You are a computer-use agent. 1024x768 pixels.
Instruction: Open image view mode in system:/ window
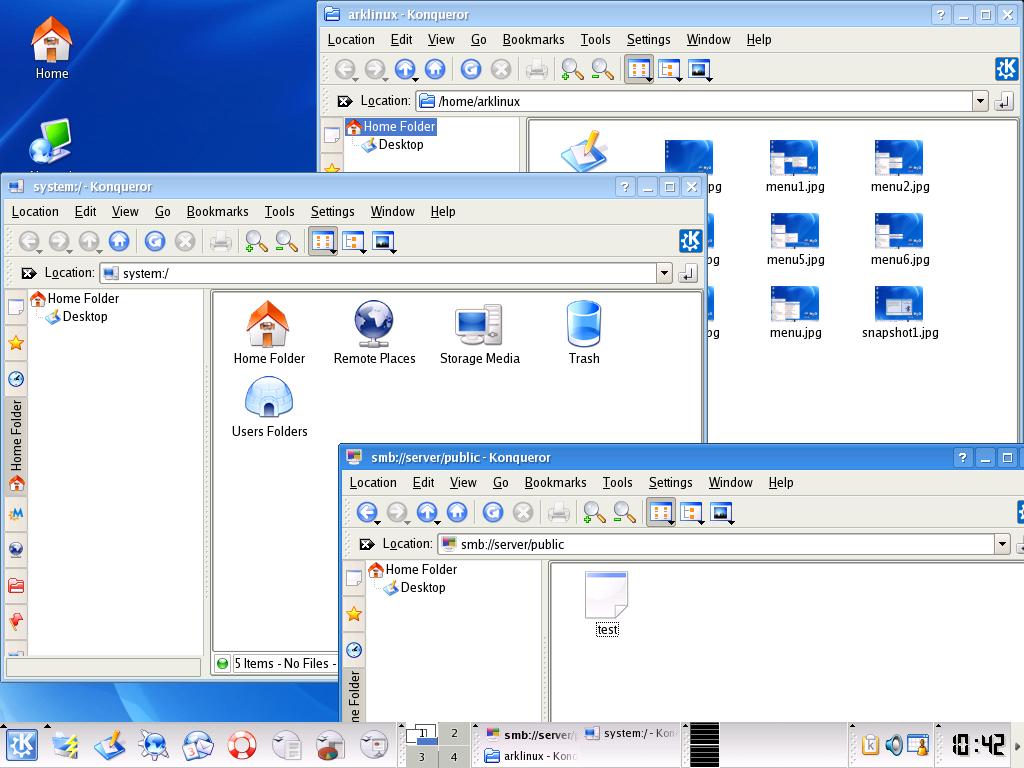click(383, 242)
